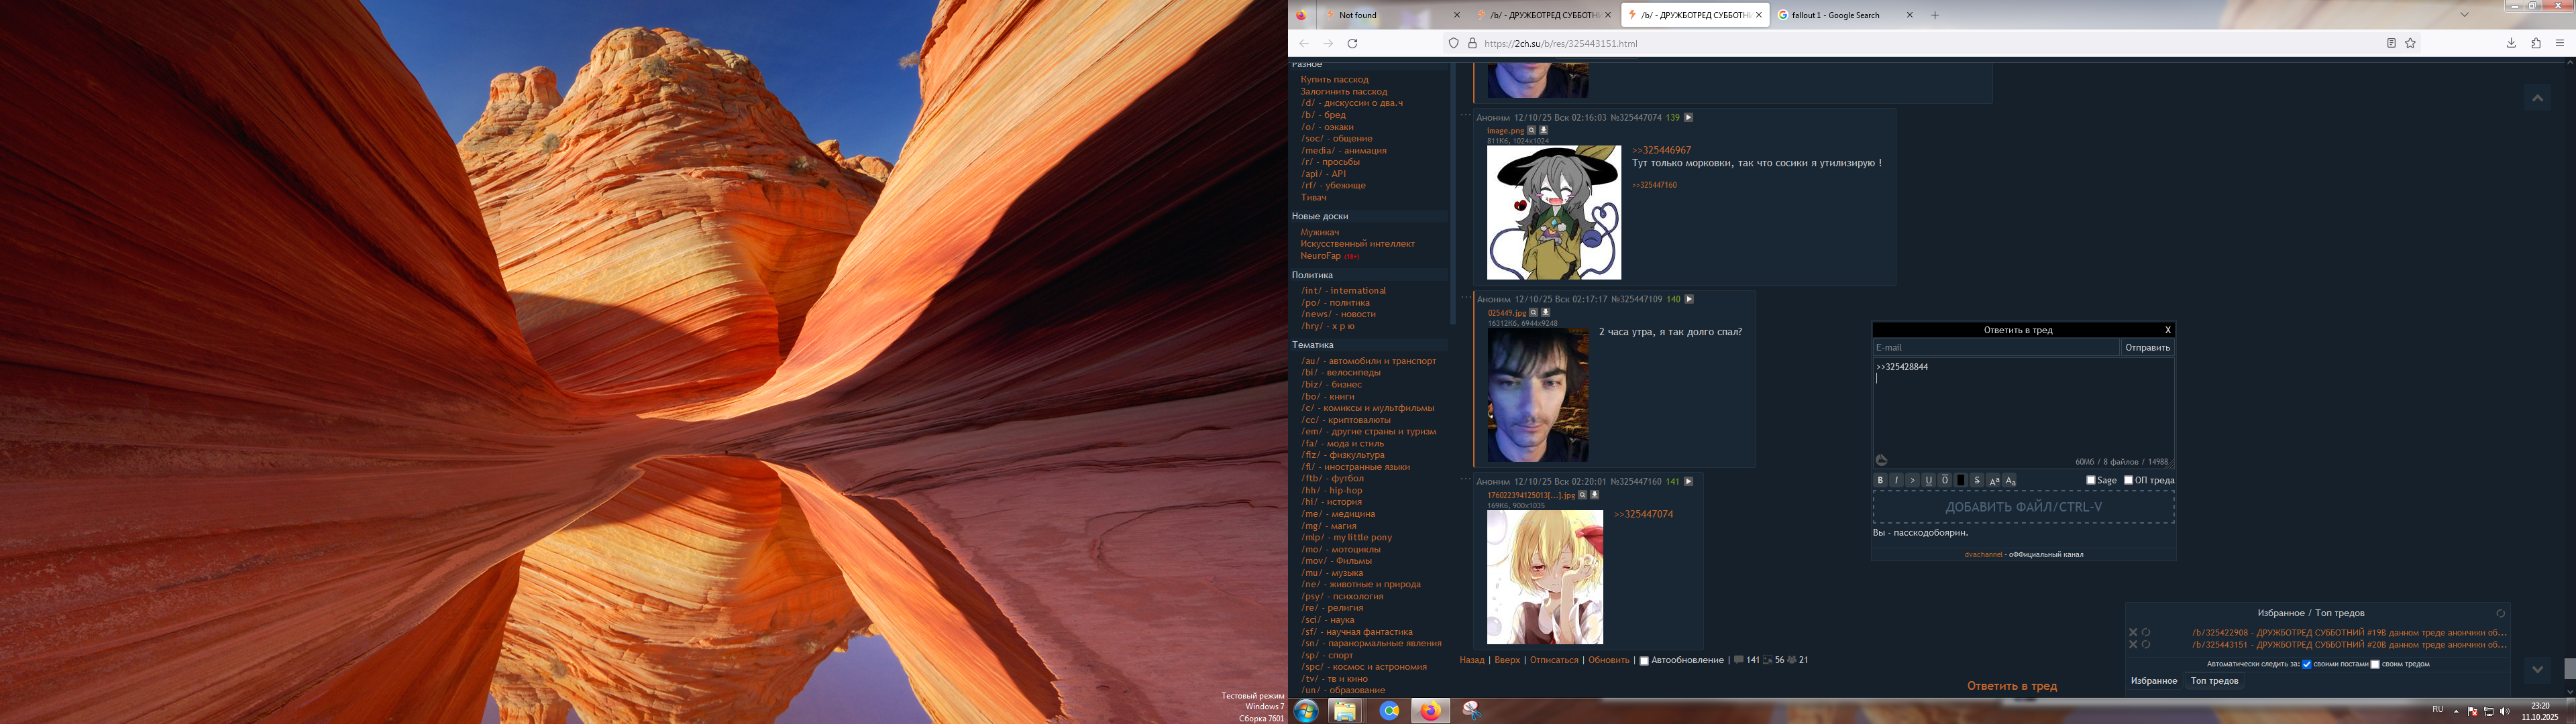Apply strikethrough formatting with S button
This screenshot has width=2576, height=724.
[1977, 481]
